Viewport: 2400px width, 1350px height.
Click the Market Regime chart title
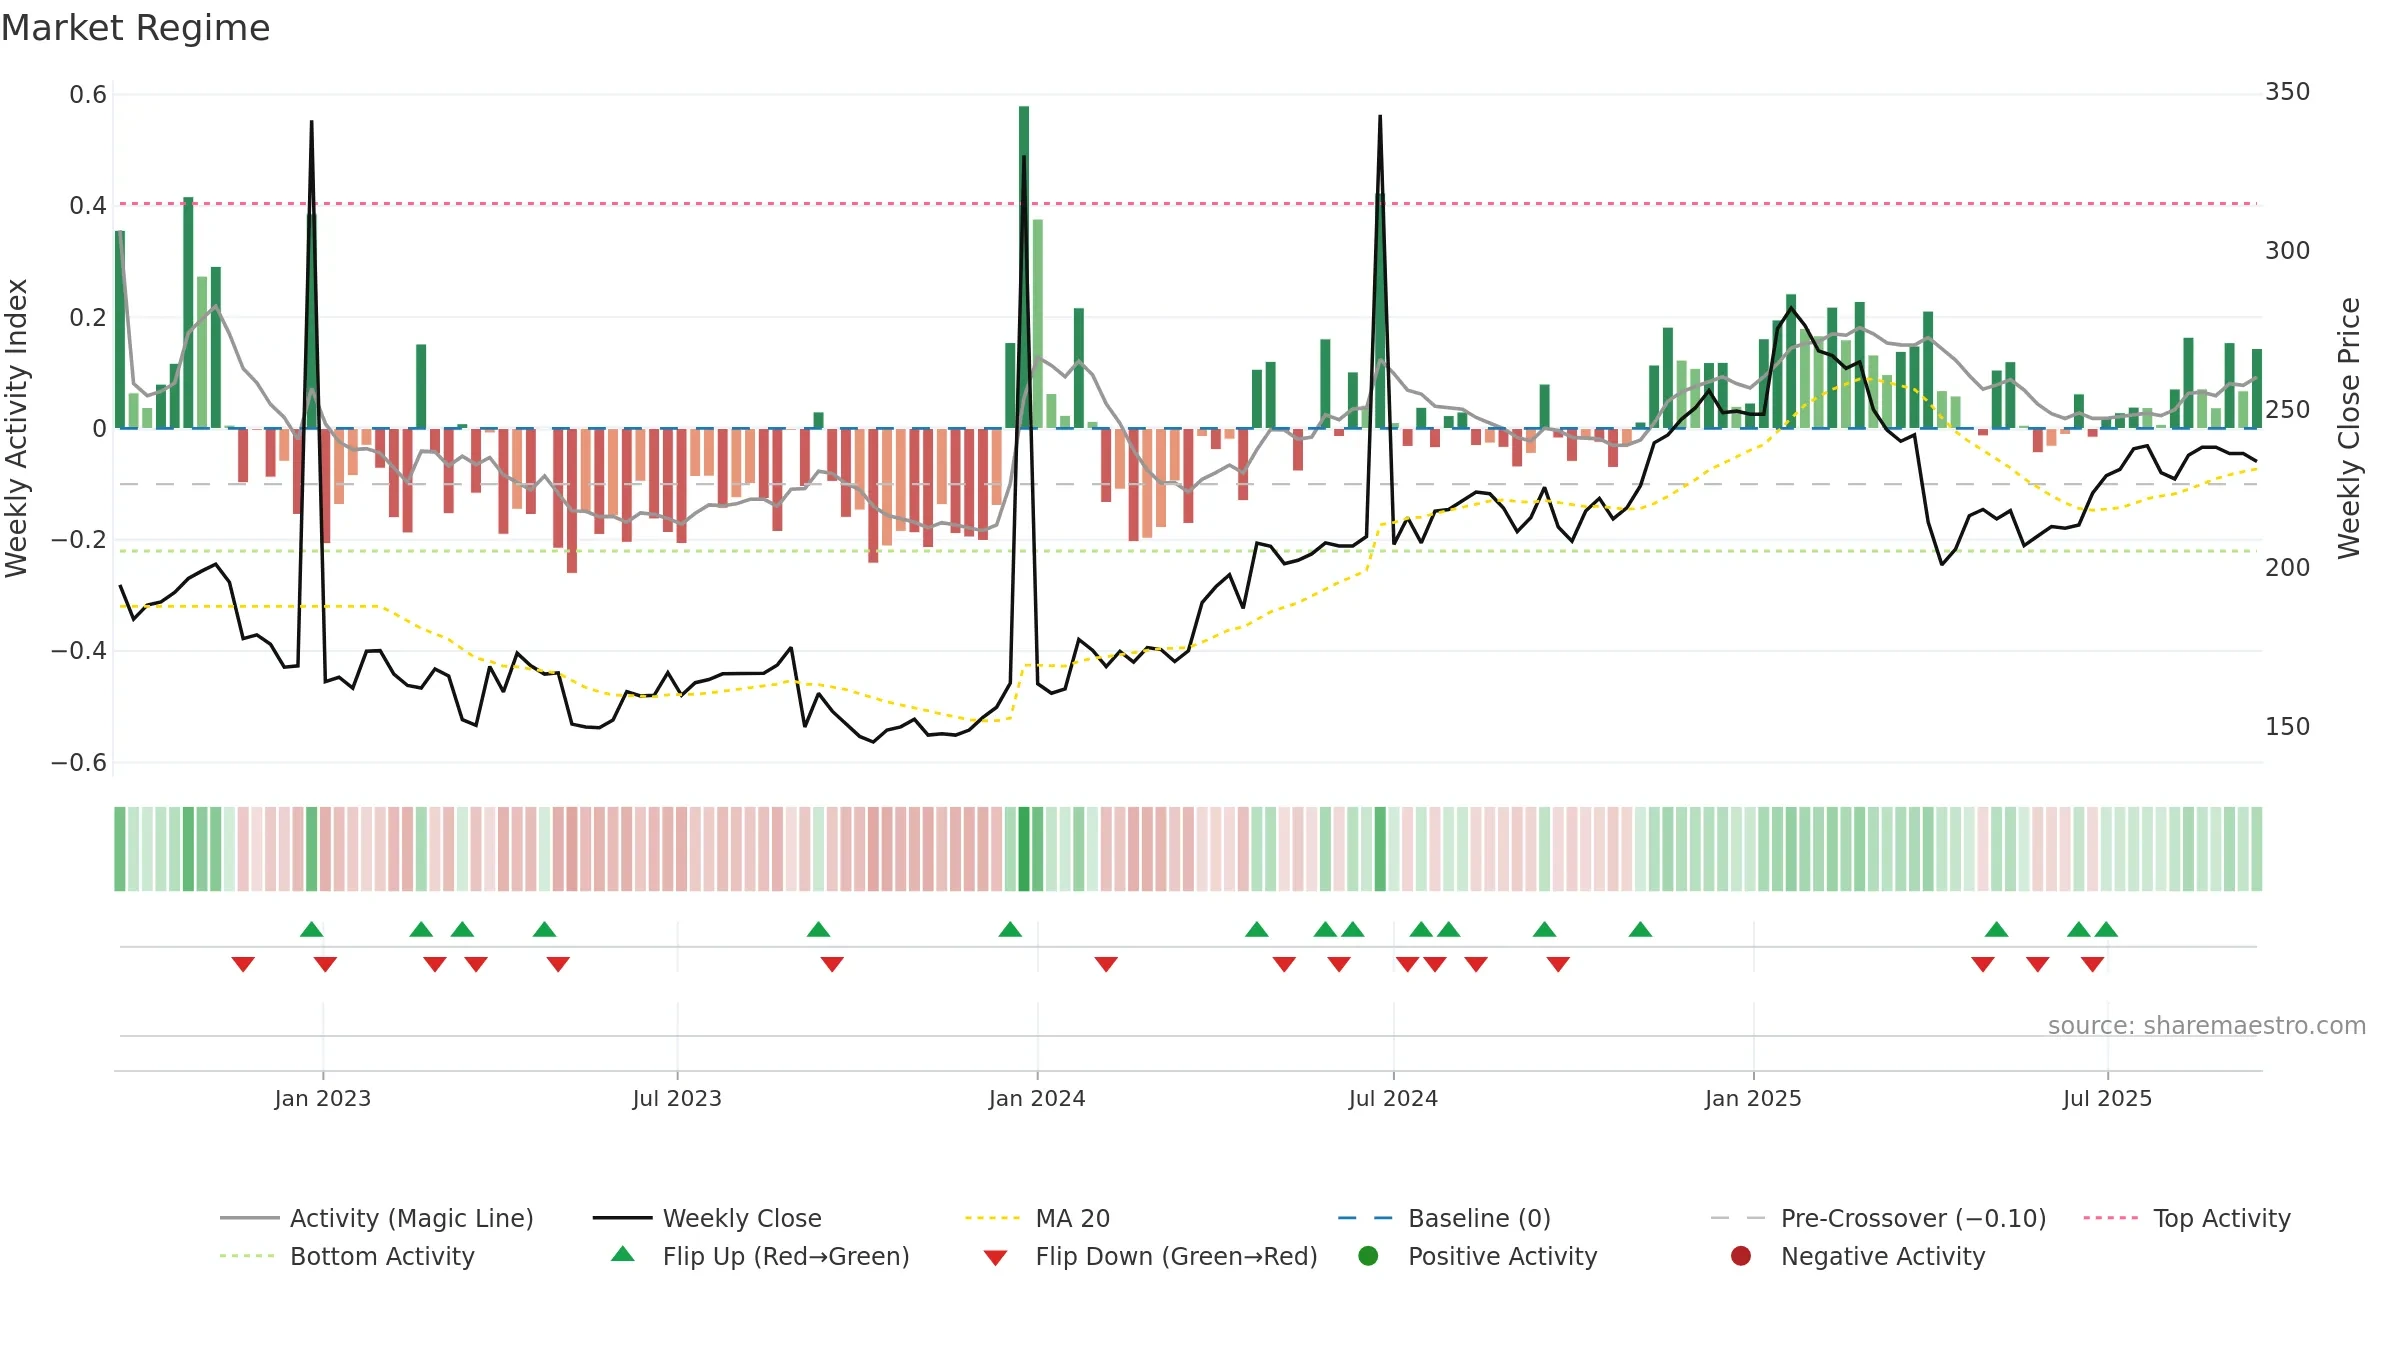135,28
